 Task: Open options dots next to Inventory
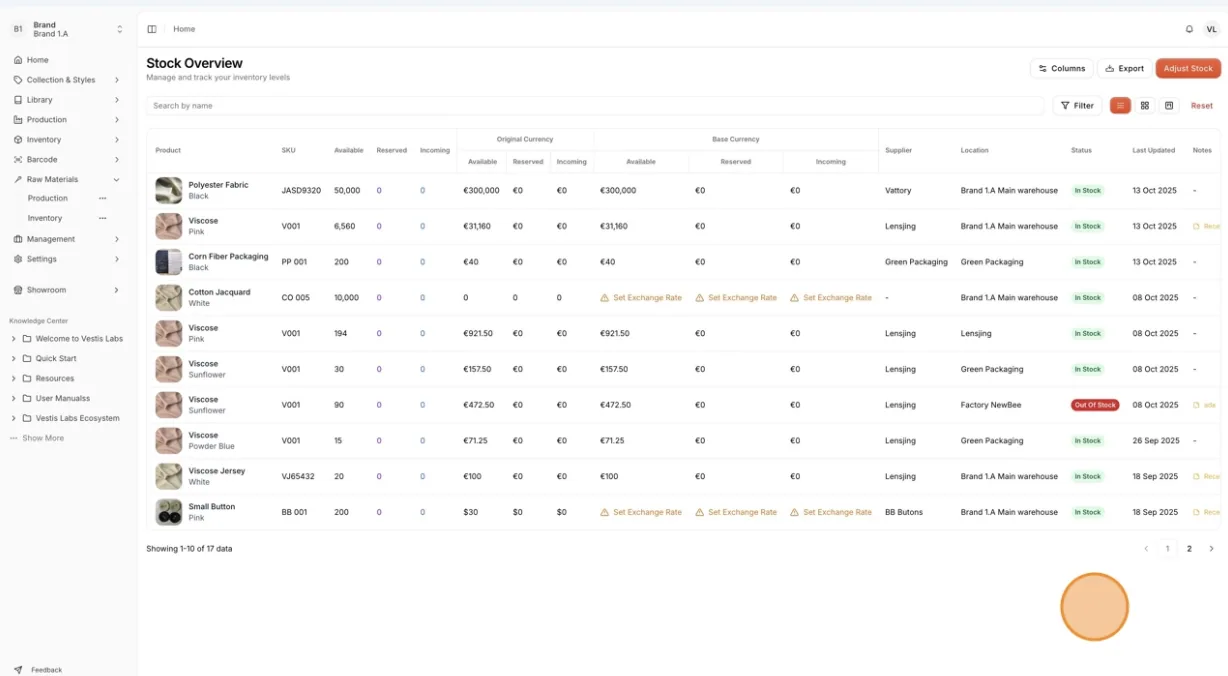[102, 218]
